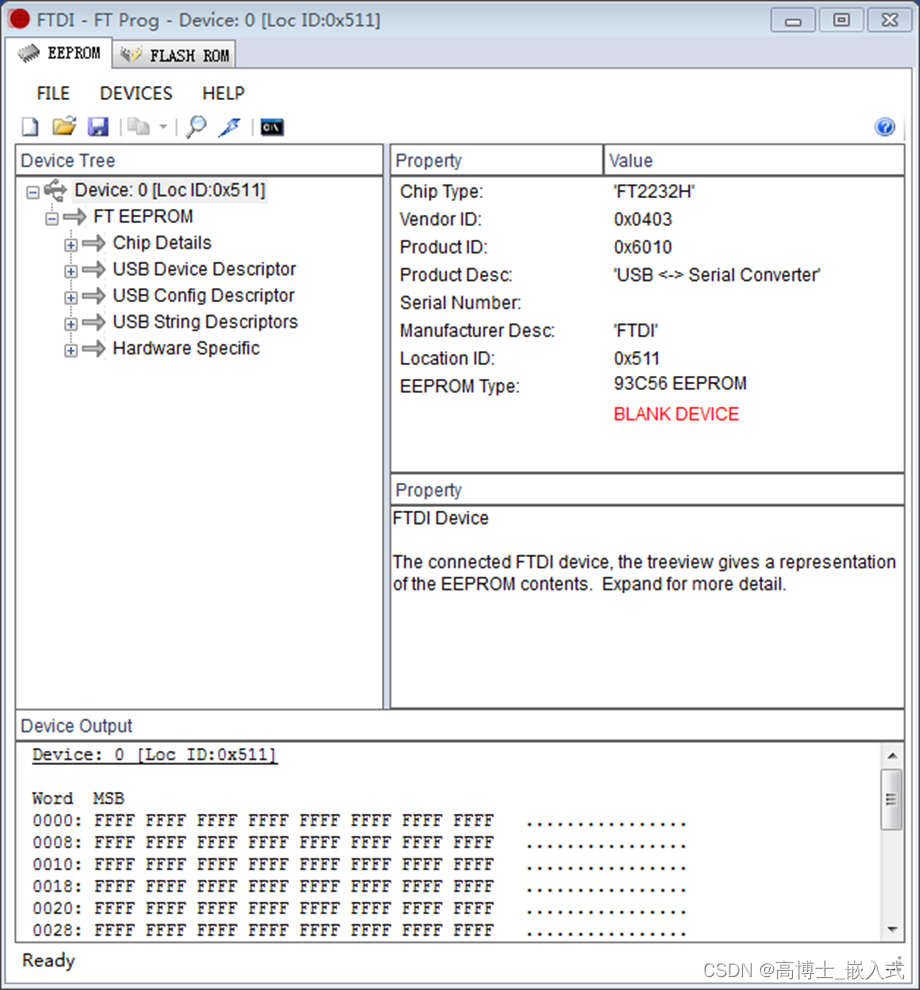Click the Manufacturer Desc value 'FTDI'
920x990 pixels.
coord(635,331)
